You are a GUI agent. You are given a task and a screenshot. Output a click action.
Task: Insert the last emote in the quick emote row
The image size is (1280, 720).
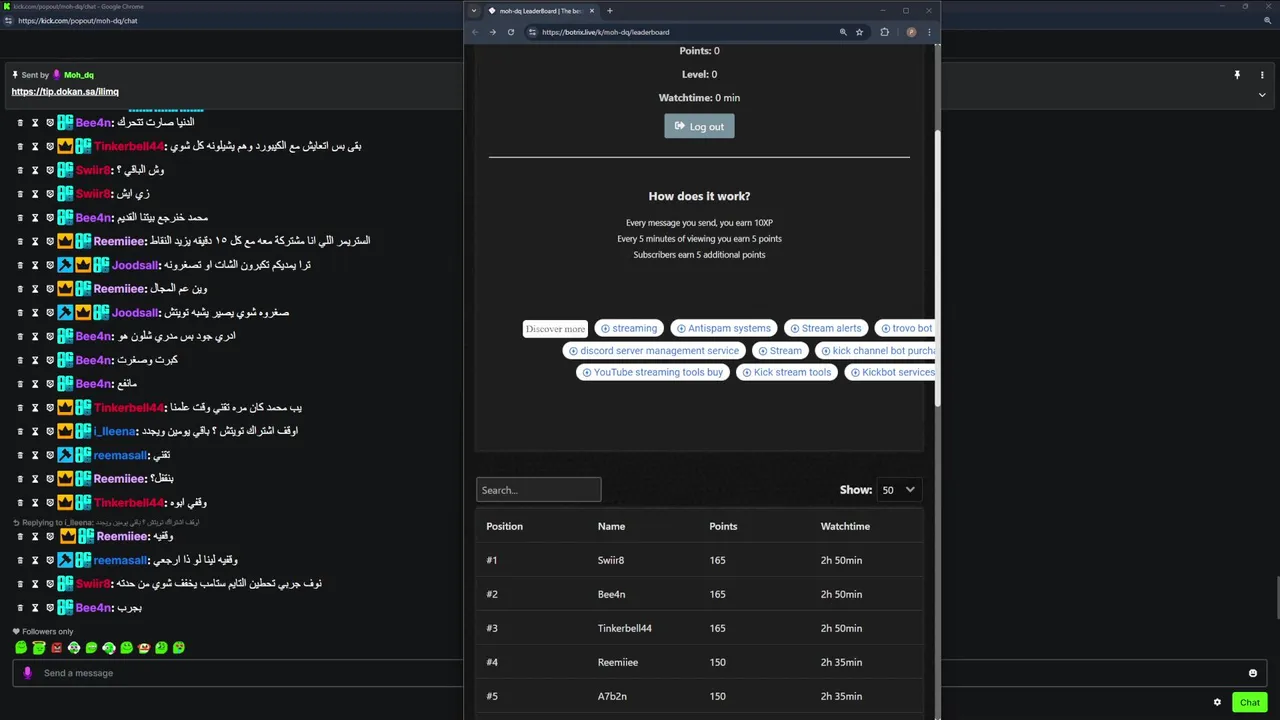179,648
